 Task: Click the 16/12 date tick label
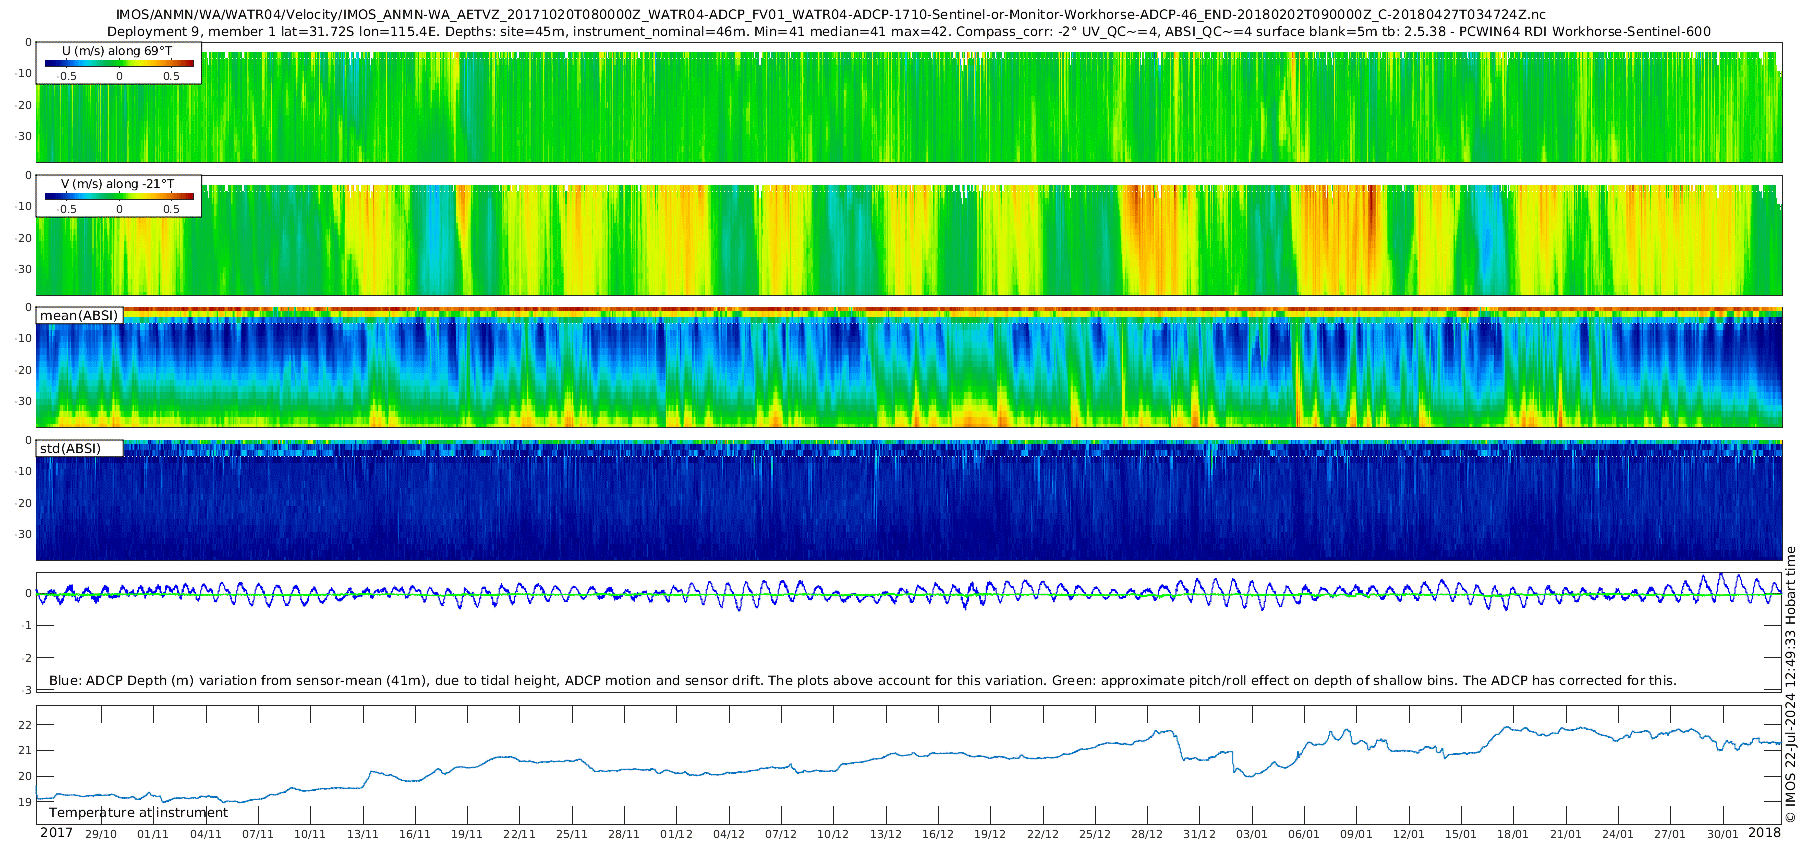tap(938, 834)
